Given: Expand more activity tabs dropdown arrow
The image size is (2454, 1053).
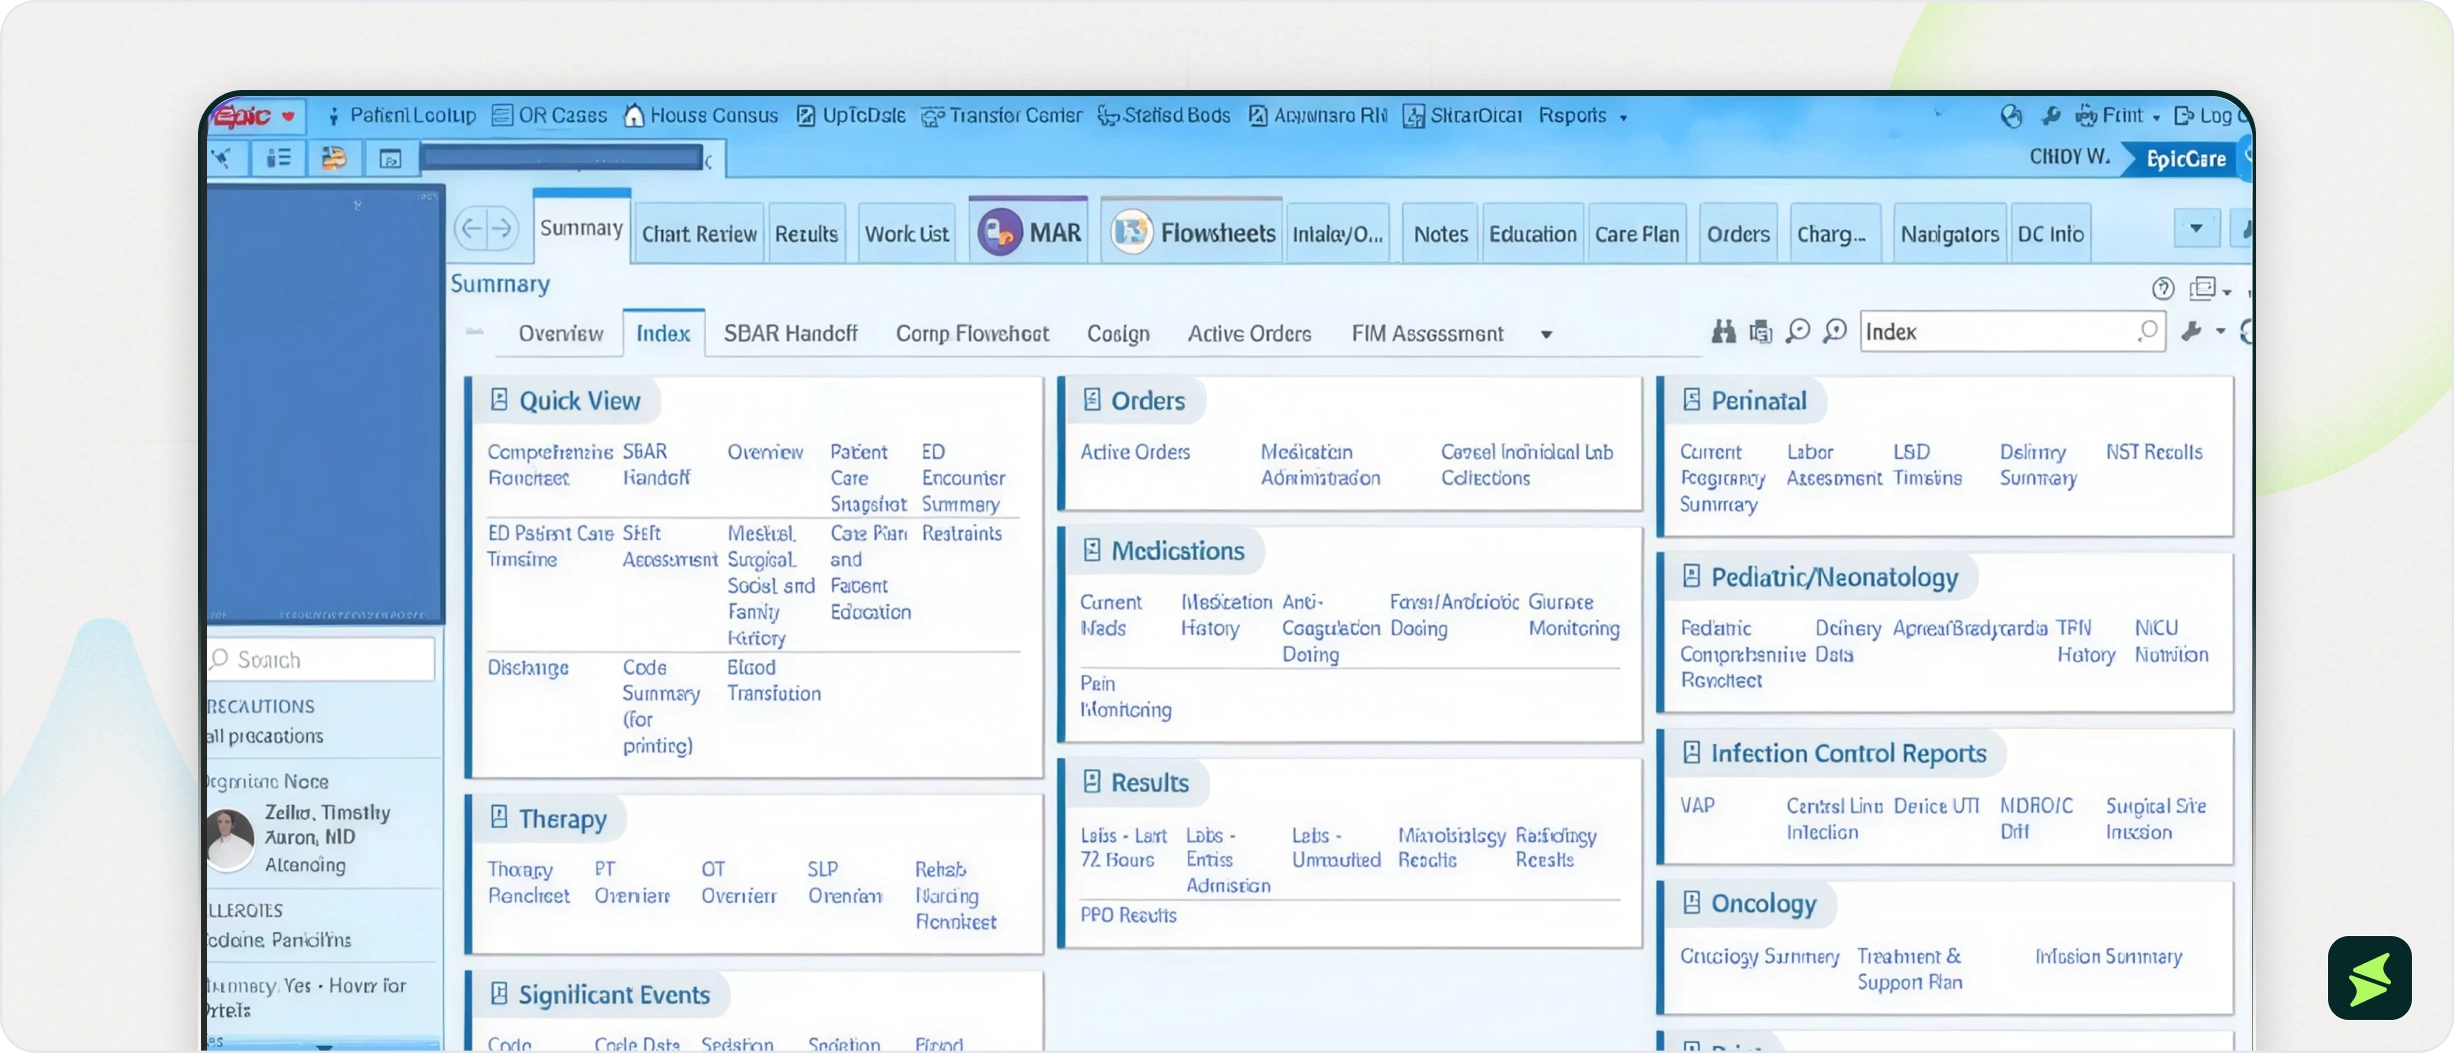Looking at the screenshot, I should 2196,228.
